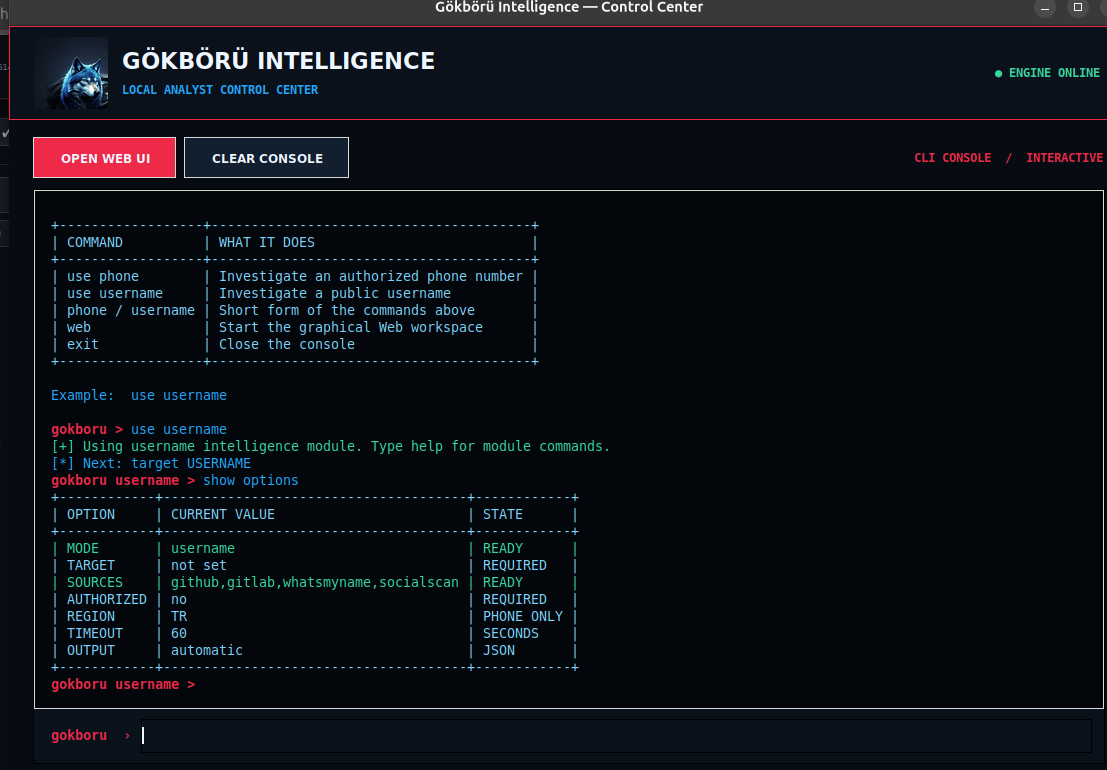Click the last 'gokboru username >' prompt

pyautogui.click(x=123, y=684)
